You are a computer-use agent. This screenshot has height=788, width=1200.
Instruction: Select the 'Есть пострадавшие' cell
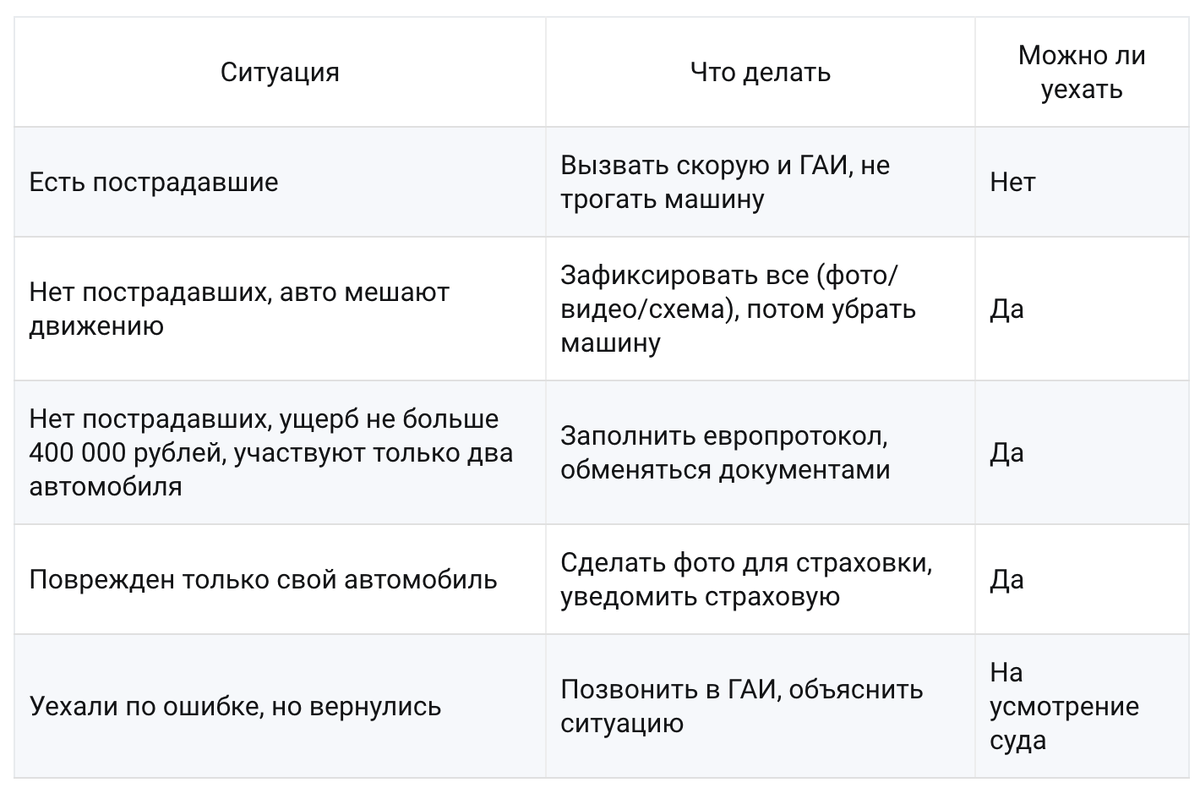(280, 182)
